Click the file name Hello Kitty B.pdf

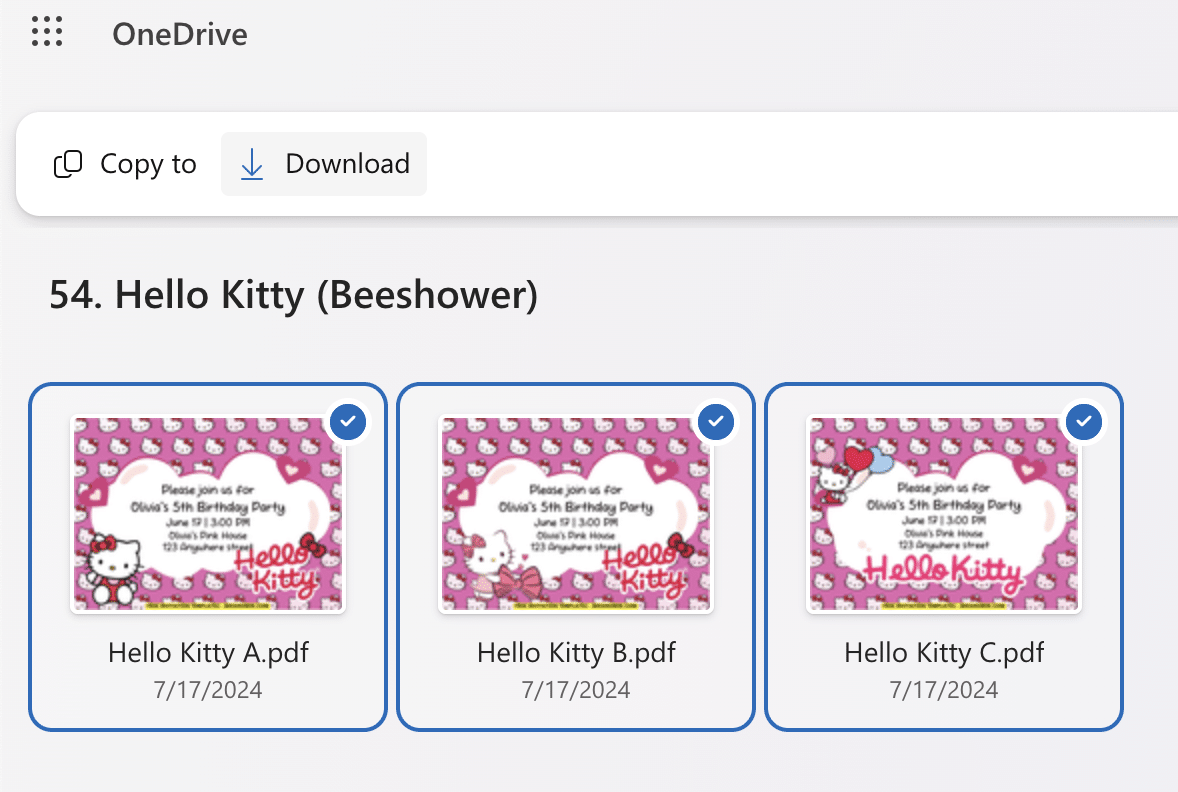pyautogui.click(x=576, y=654)
